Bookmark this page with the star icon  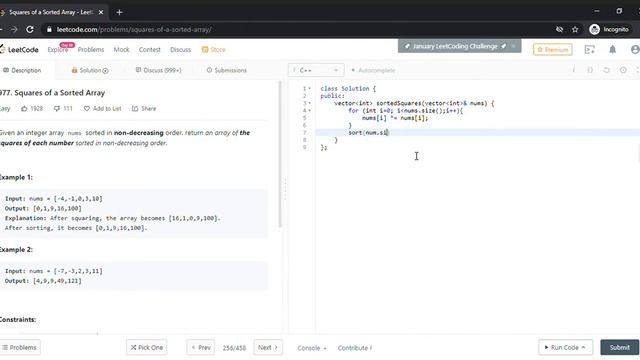click(575, 29)
